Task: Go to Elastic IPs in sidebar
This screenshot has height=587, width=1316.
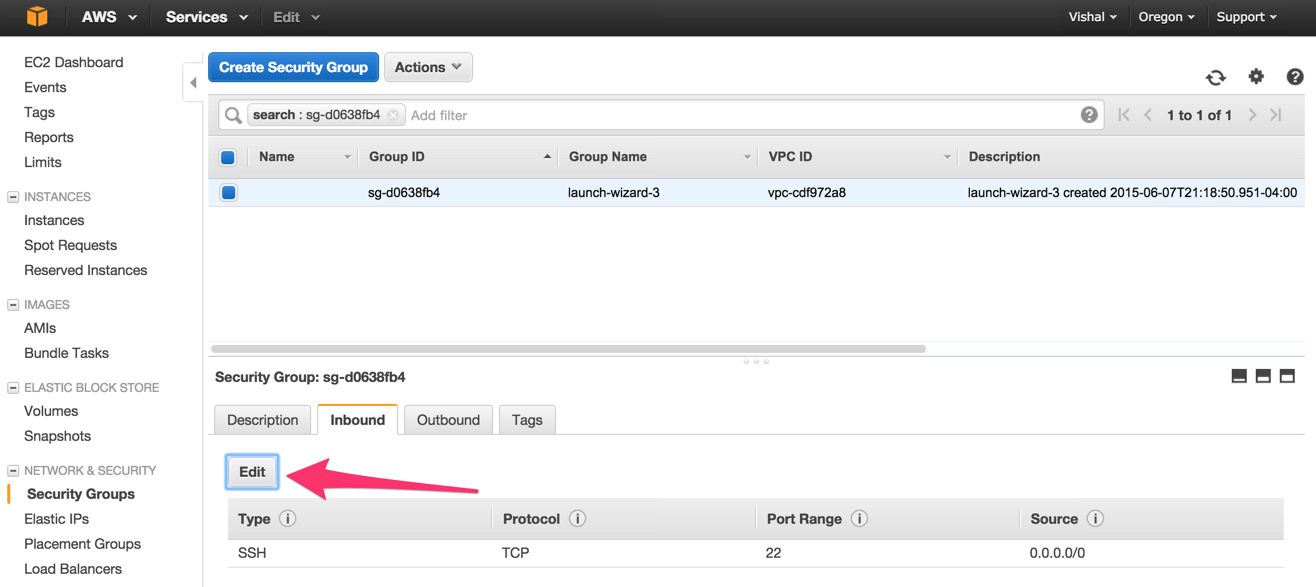Action: click(57, 519)
